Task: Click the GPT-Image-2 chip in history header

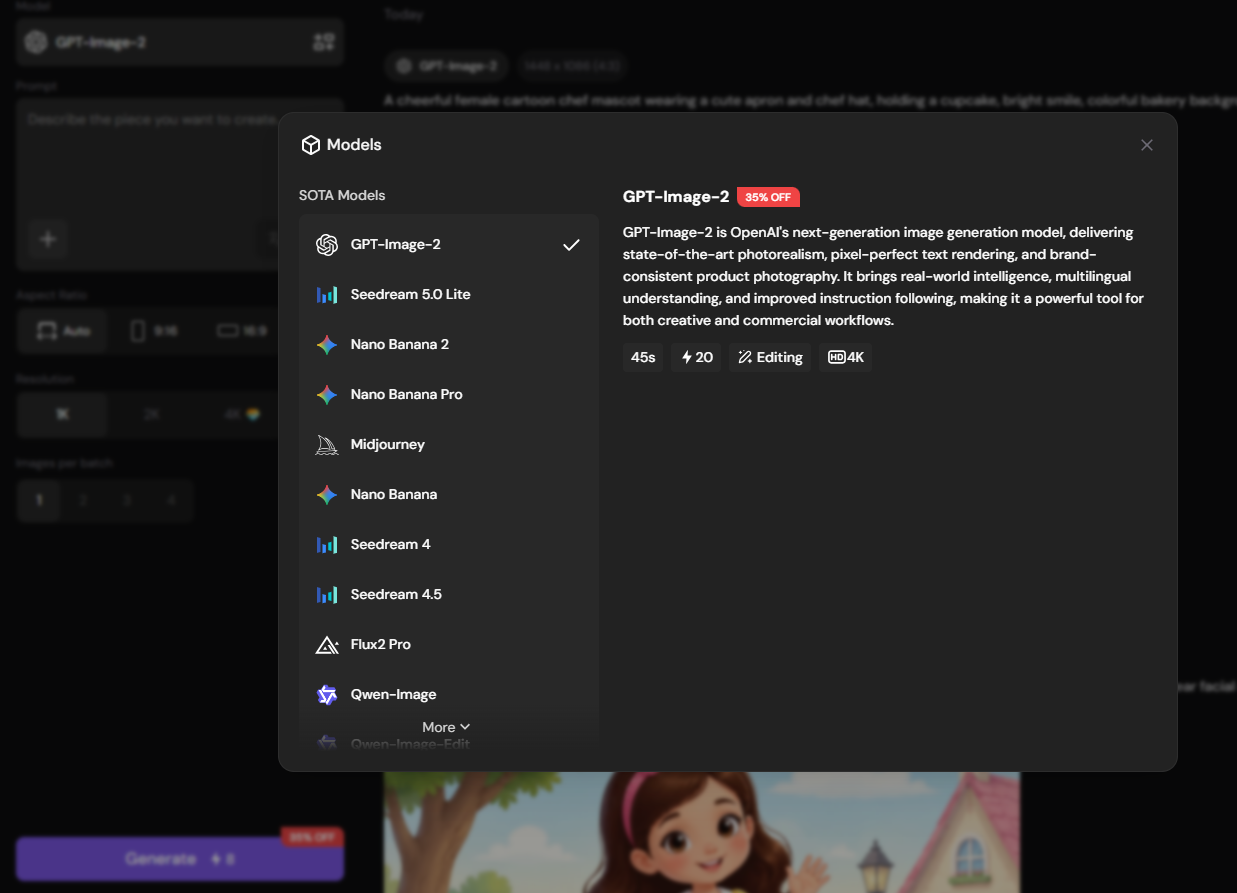Action: (x=447, y=66)
